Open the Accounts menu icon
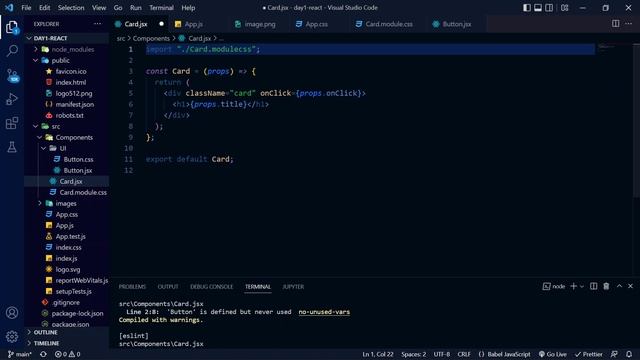 click(x=12, y=313)
